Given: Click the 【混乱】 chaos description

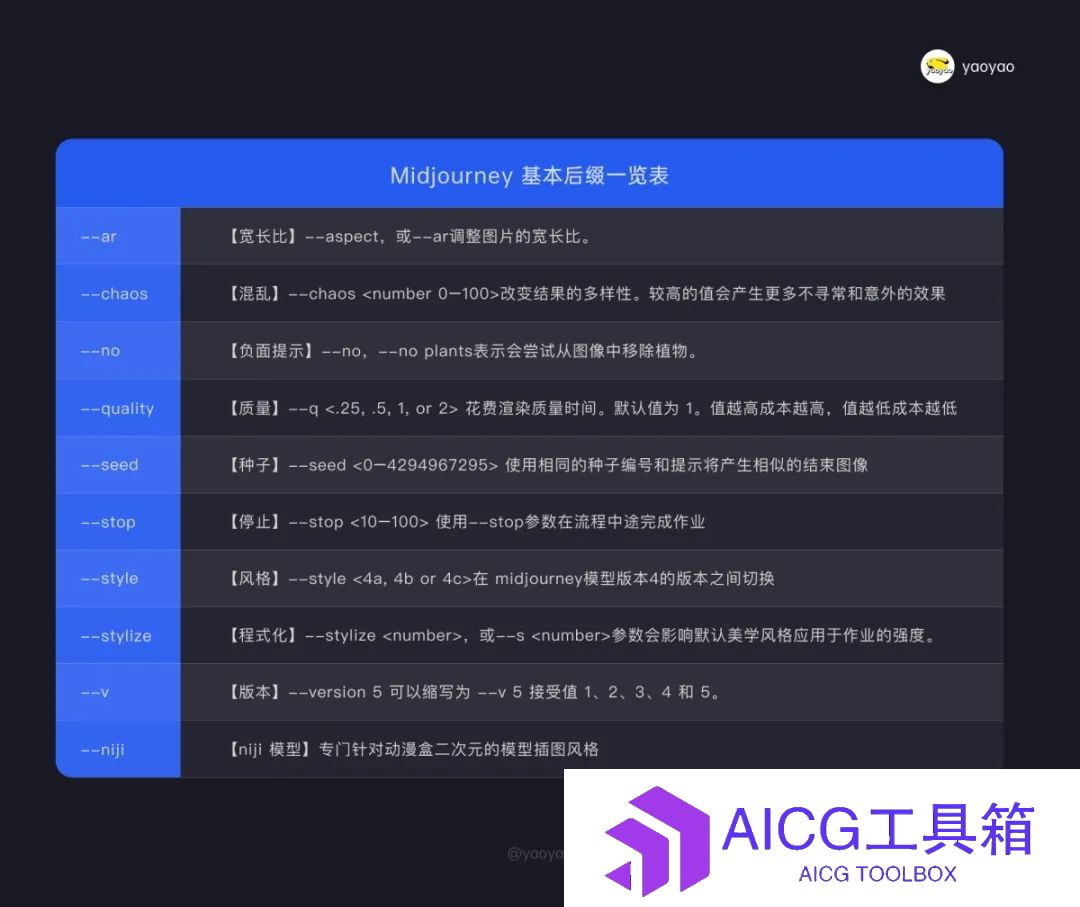Looking at the screenshot, I should 586,293.
